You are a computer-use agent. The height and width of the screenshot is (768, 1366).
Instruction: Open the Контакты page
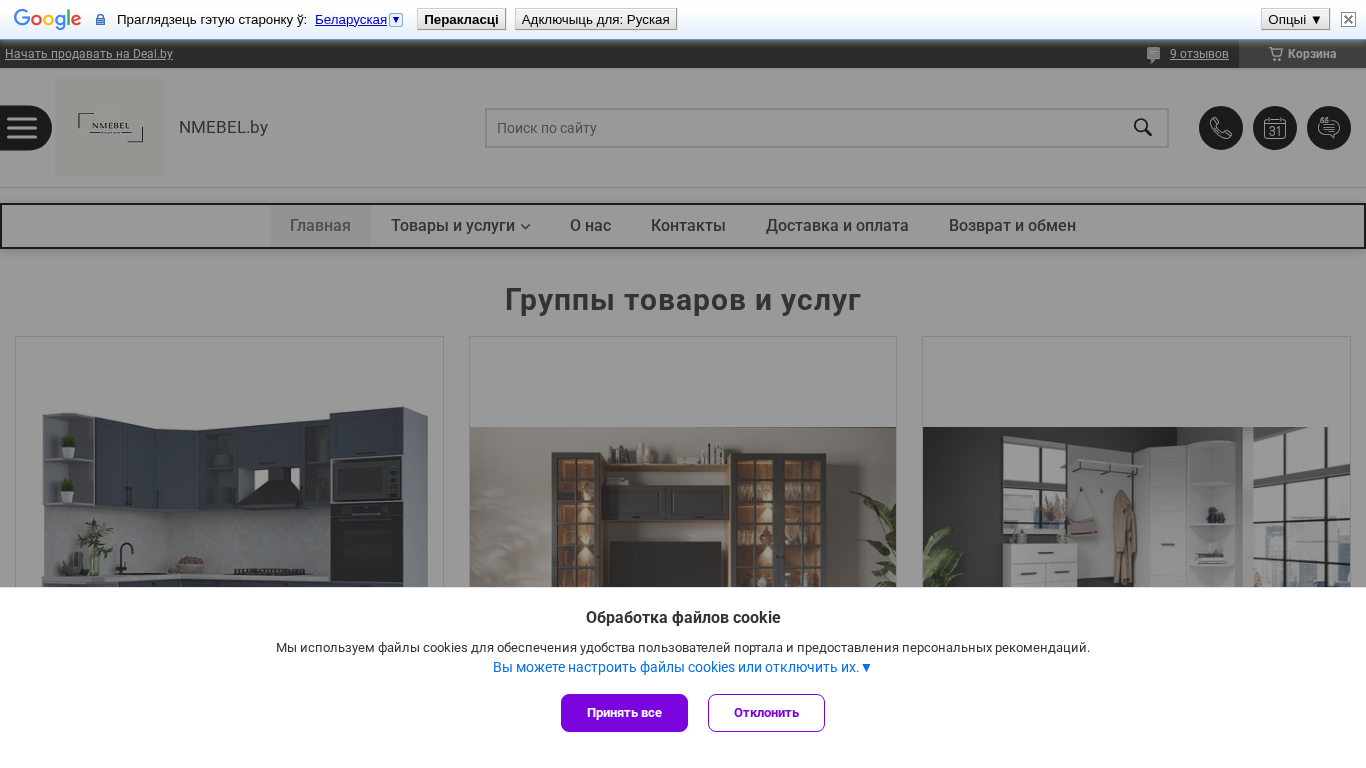[688, 226]
